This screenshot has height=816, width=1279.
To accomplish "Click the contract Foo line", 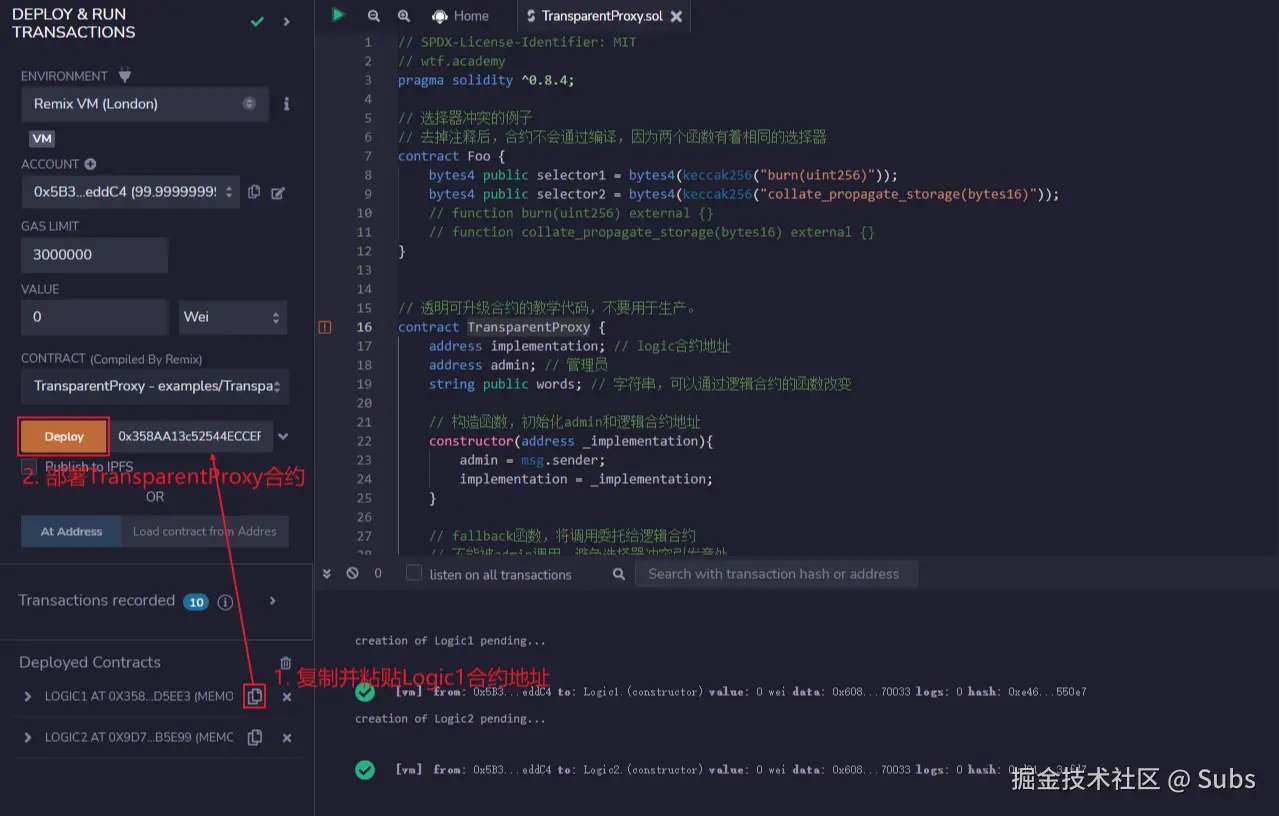I will tap(451, 156).
